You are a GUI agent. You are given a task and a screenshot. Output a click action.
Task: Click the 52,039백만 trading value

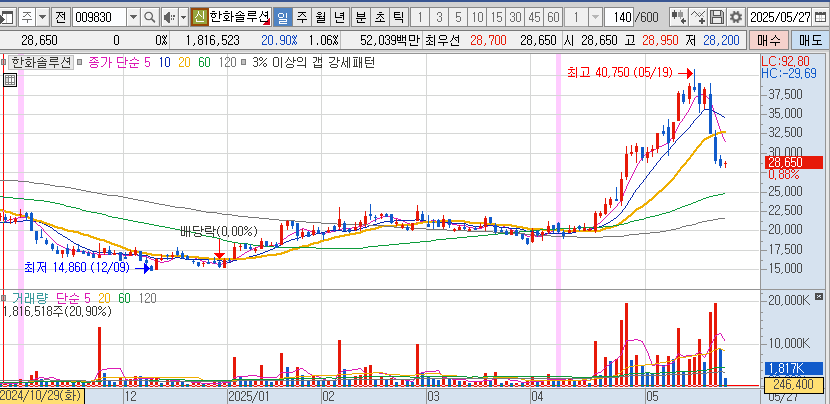click(389, 41)
